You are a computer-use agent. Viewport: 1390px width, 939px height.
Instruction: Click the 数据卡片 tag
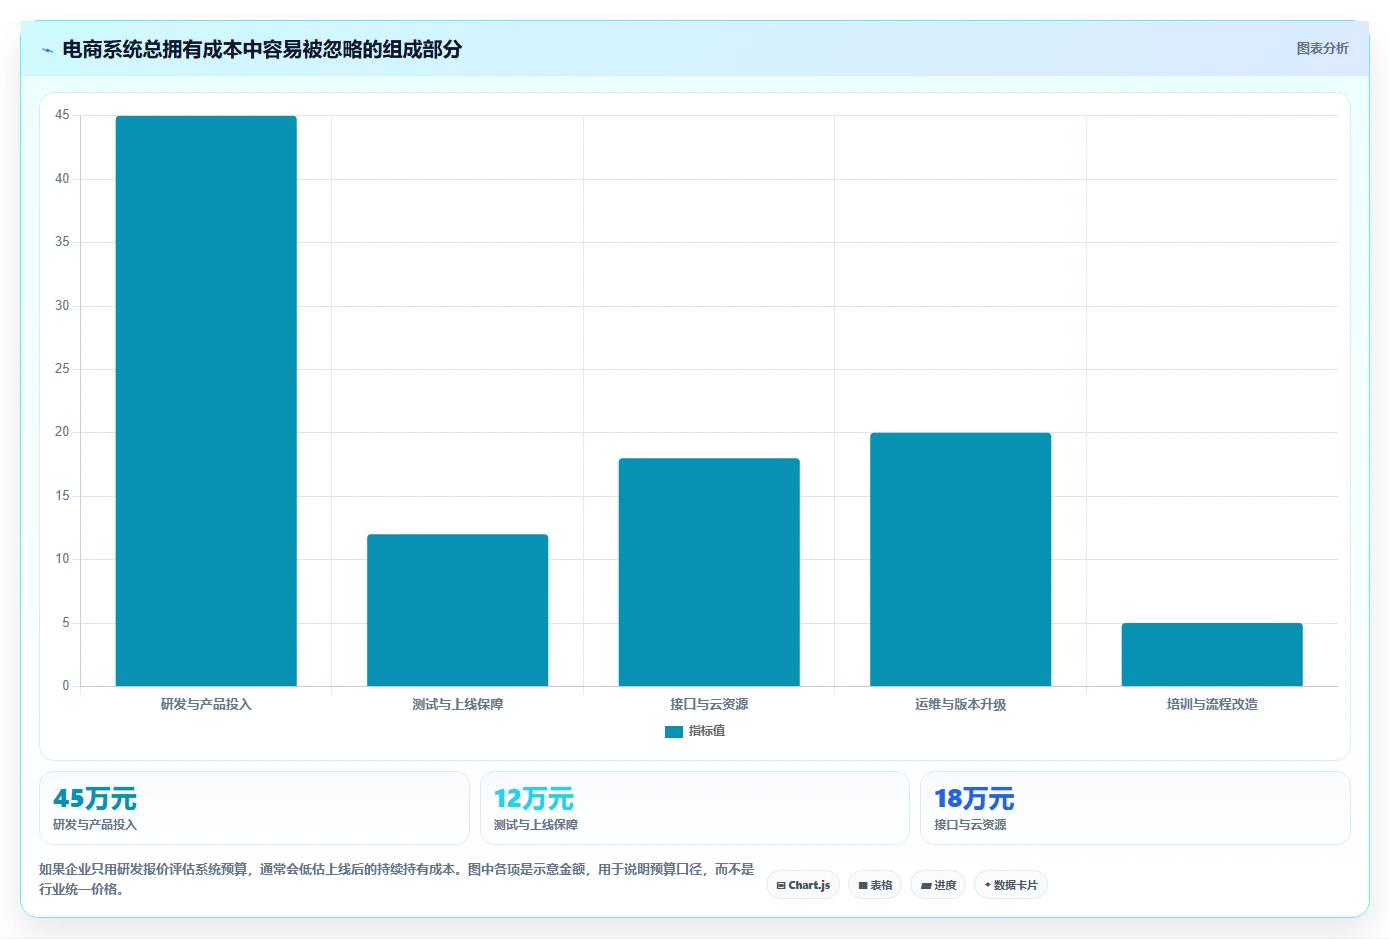pyautogui.click(x=1011, y=885)
